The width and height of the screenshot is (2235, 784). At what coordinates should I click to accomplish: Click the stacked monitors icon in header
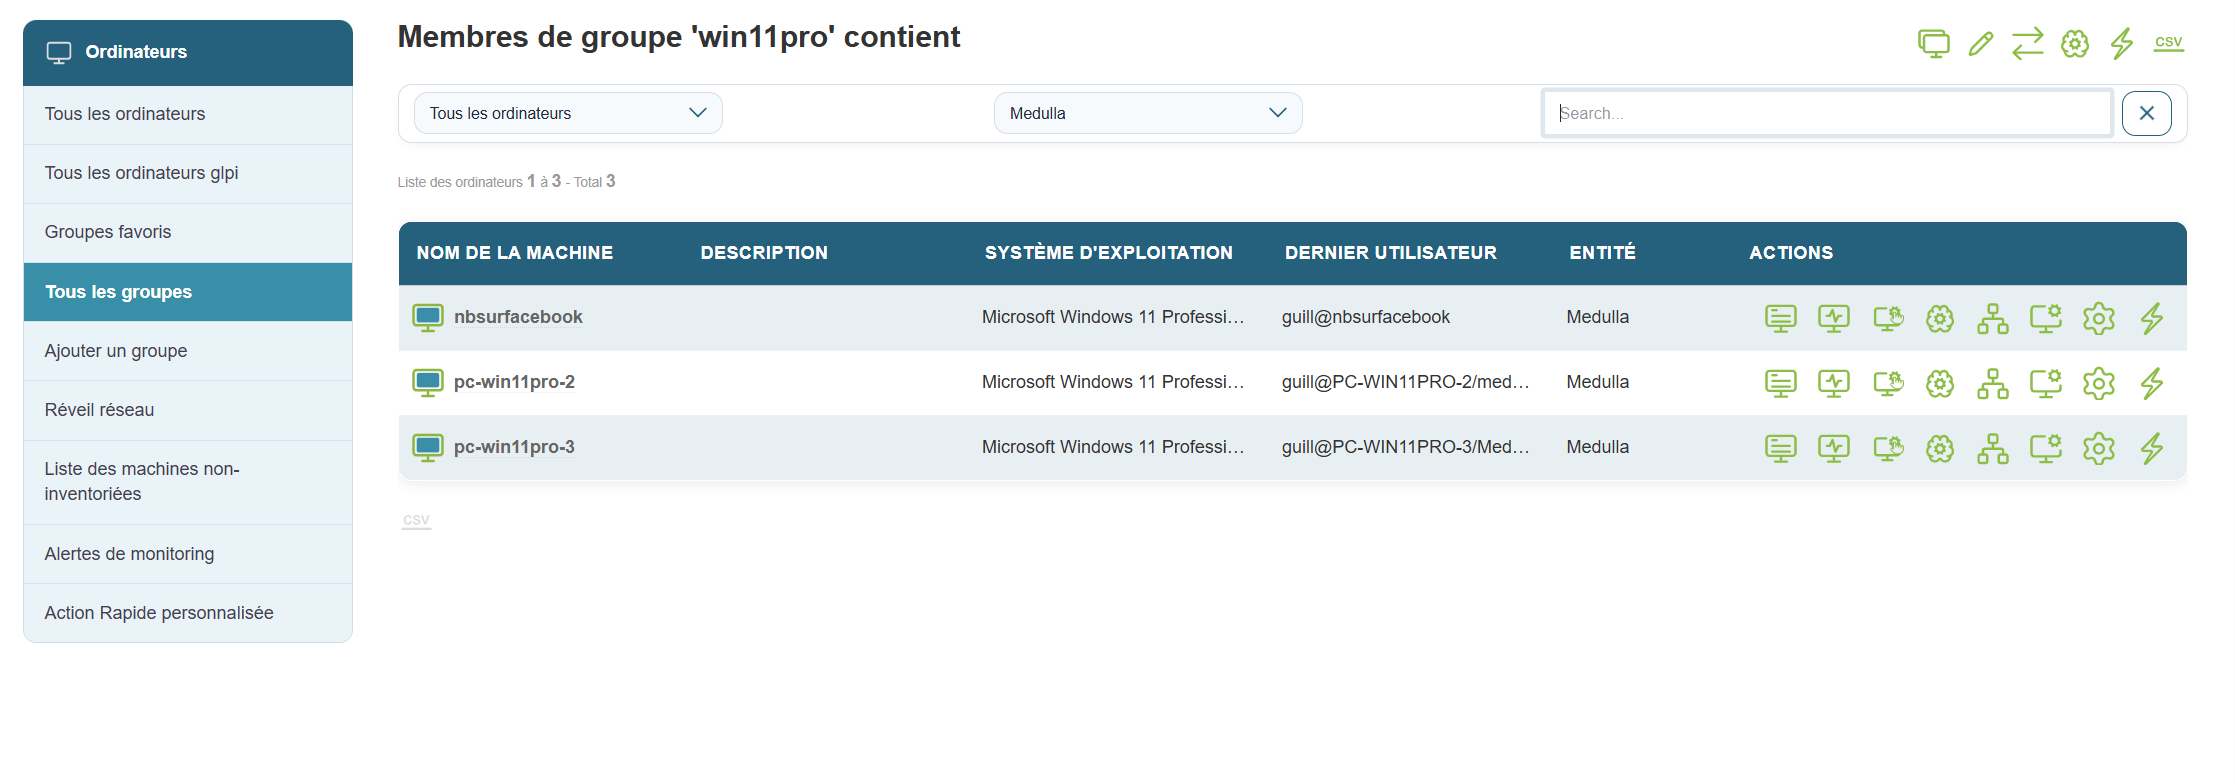tap(1933, 44)
